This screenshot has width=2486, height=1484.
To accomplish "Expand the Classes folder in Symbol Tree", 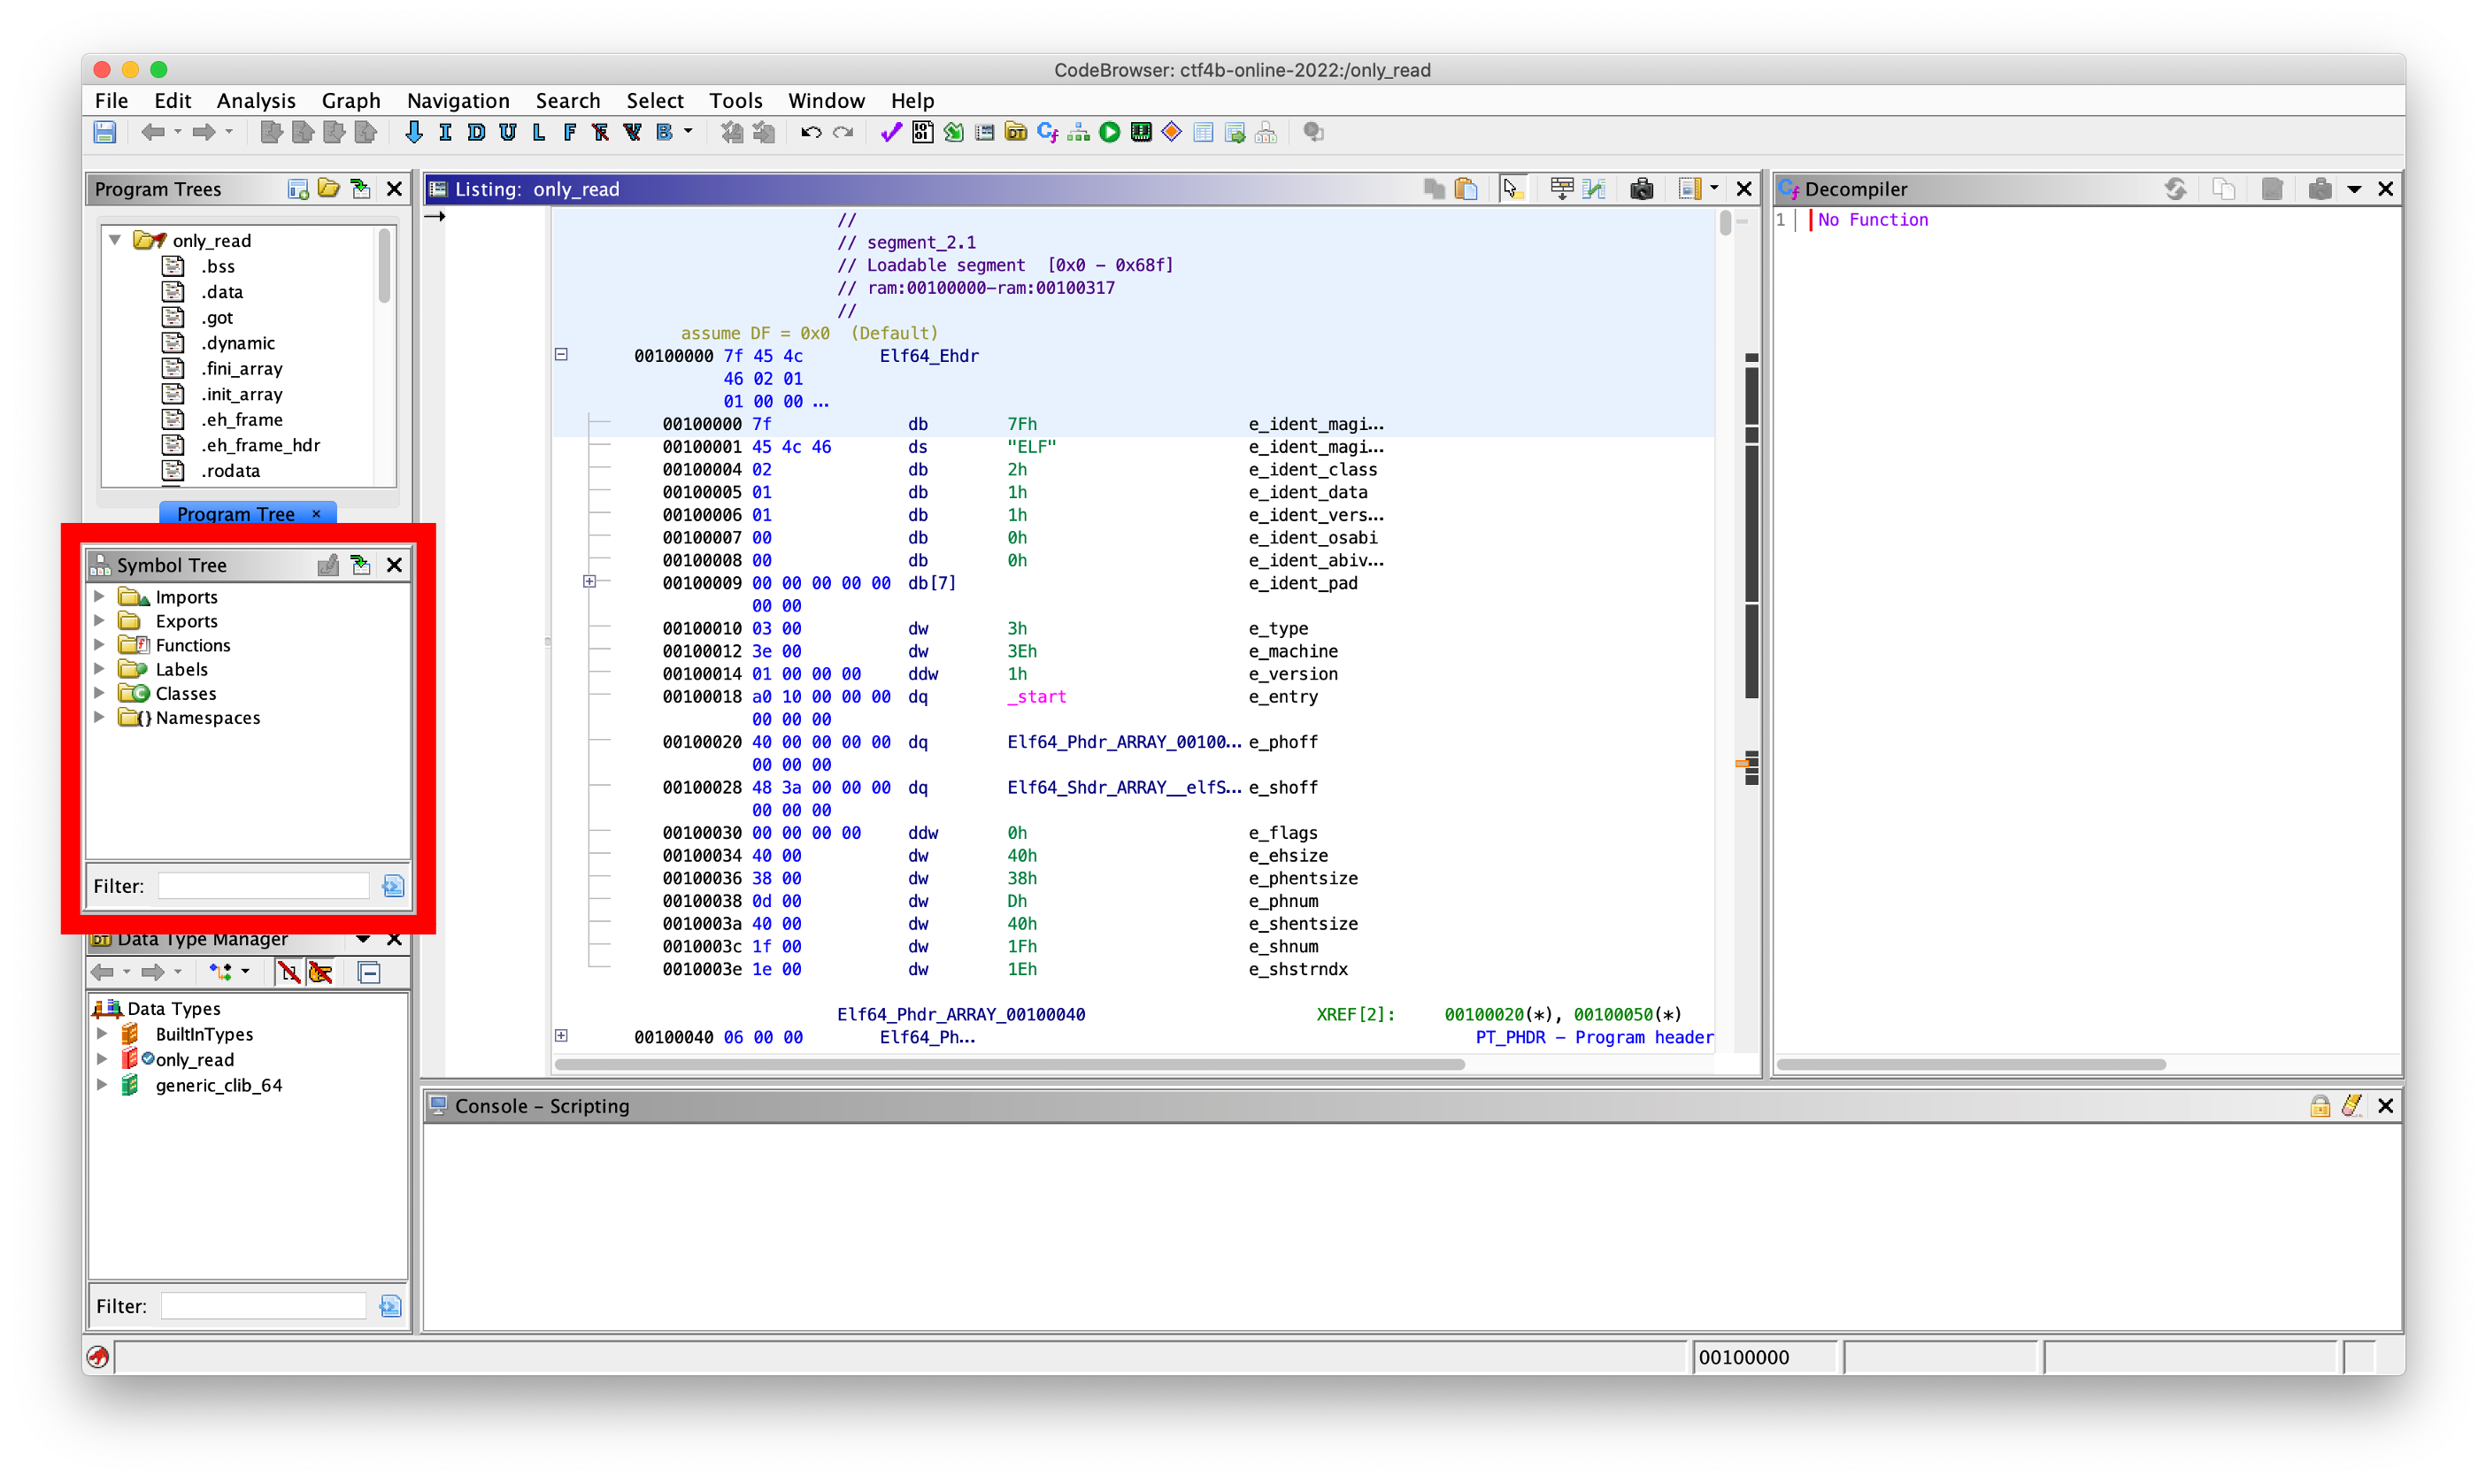I will [99, 692].
